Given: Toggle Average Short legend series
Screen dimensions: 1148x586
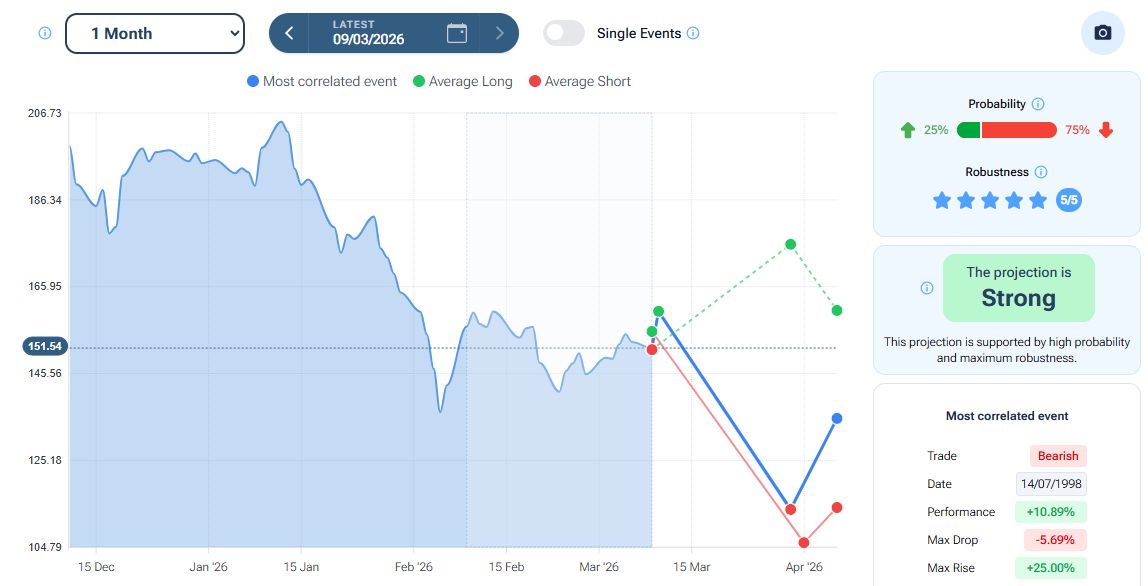Looking at the screenshot, I should click(580, 81).
